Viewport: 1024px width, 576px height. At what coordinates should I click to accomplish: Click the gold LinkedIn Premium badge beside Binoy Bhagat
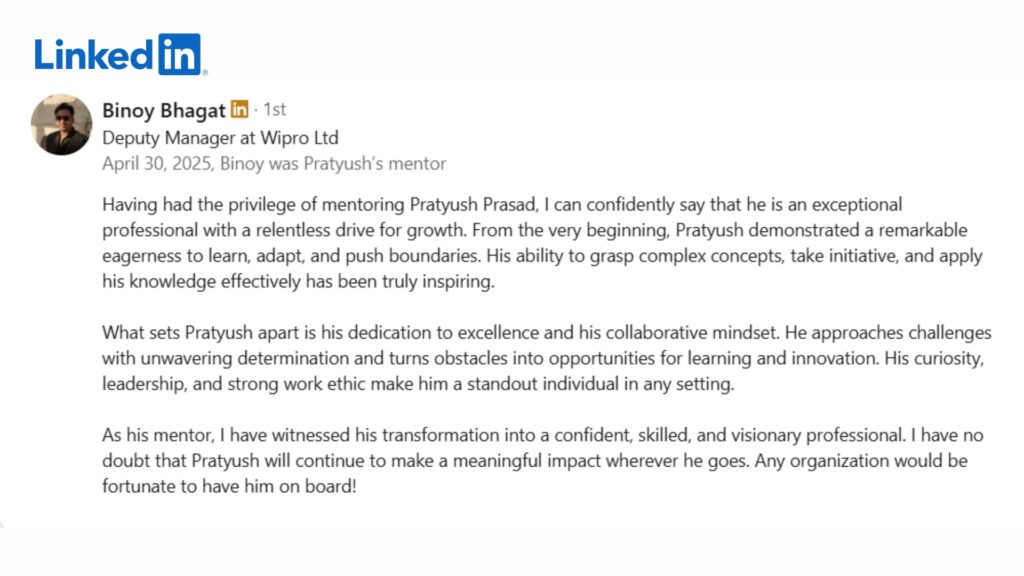click(240, 110)
